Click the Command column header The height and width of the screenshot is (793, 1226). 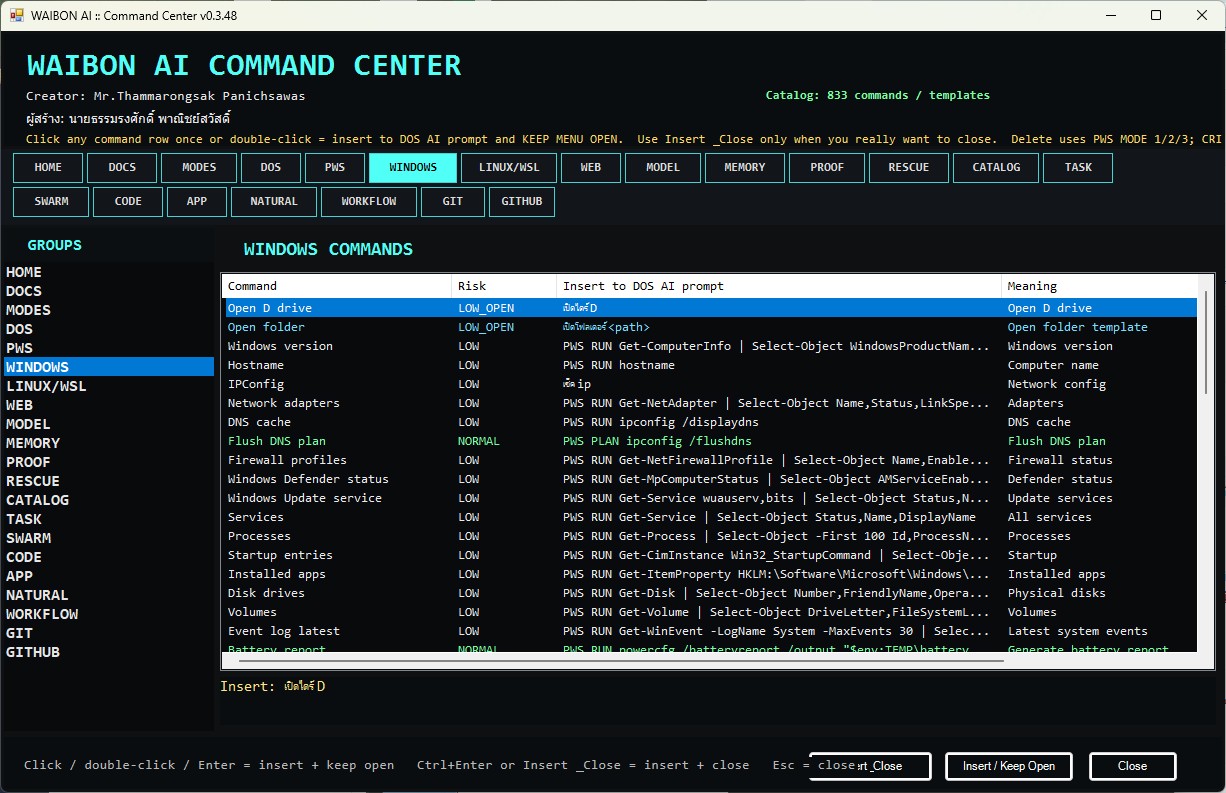coord(337,286)
